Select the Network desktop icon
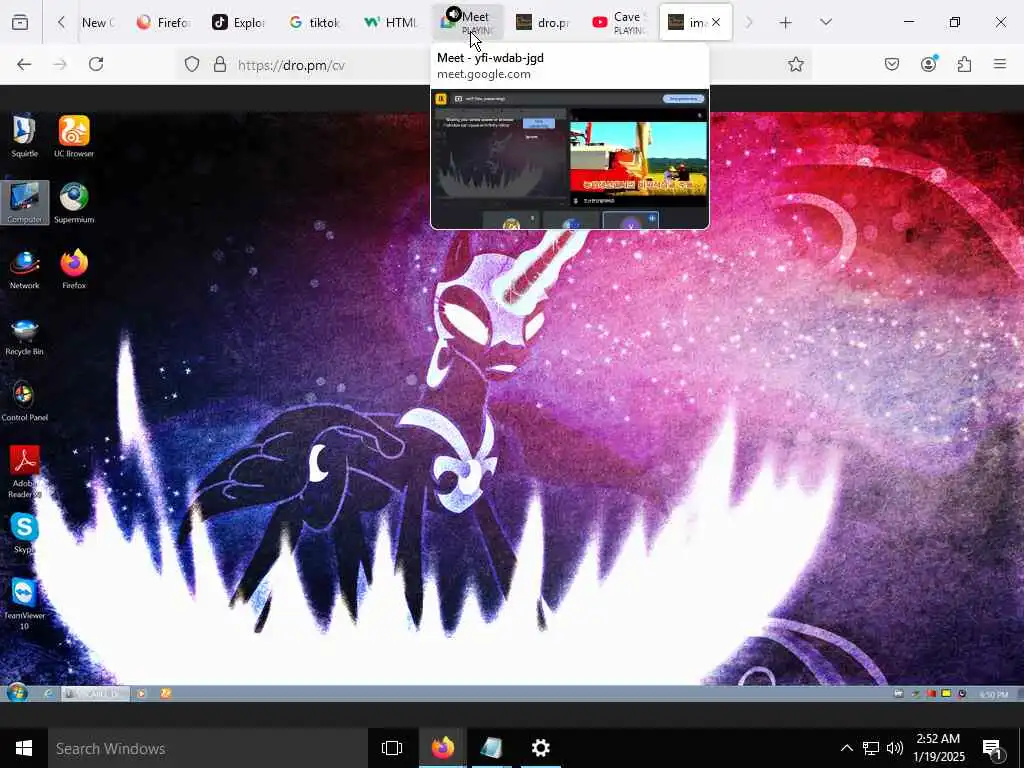 tap(24, 269)
